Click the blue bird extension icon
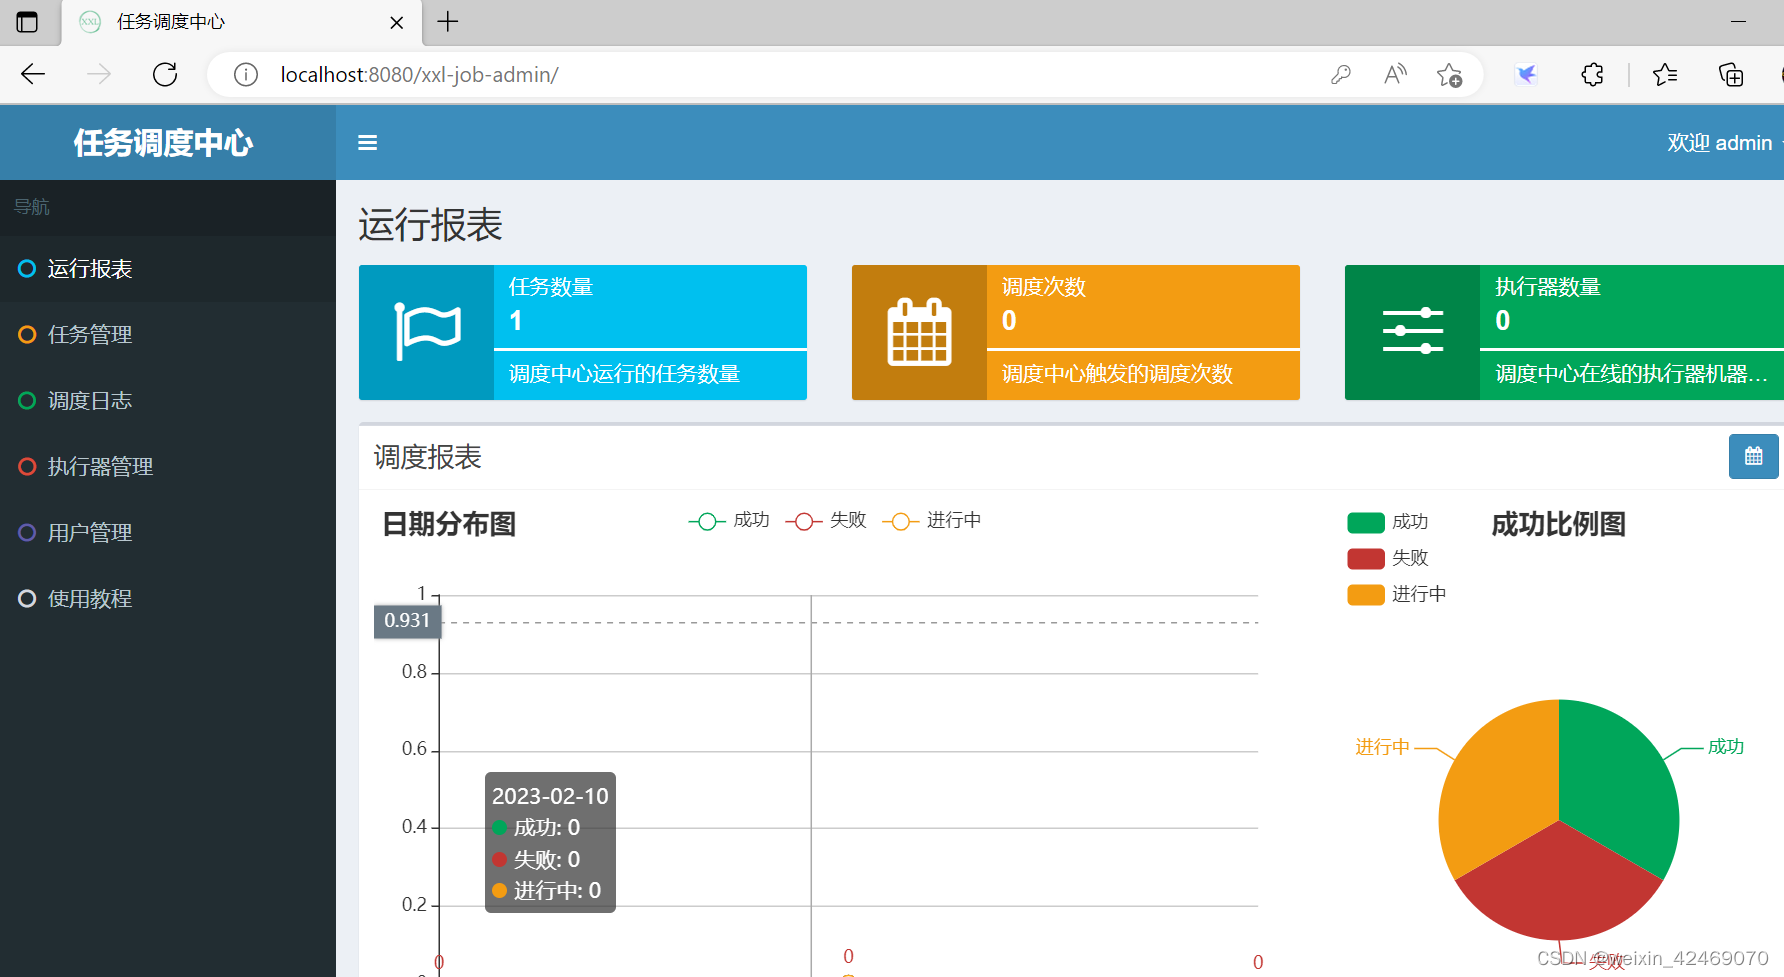This screenshot has width=1784, height=977. (1526, 75)
